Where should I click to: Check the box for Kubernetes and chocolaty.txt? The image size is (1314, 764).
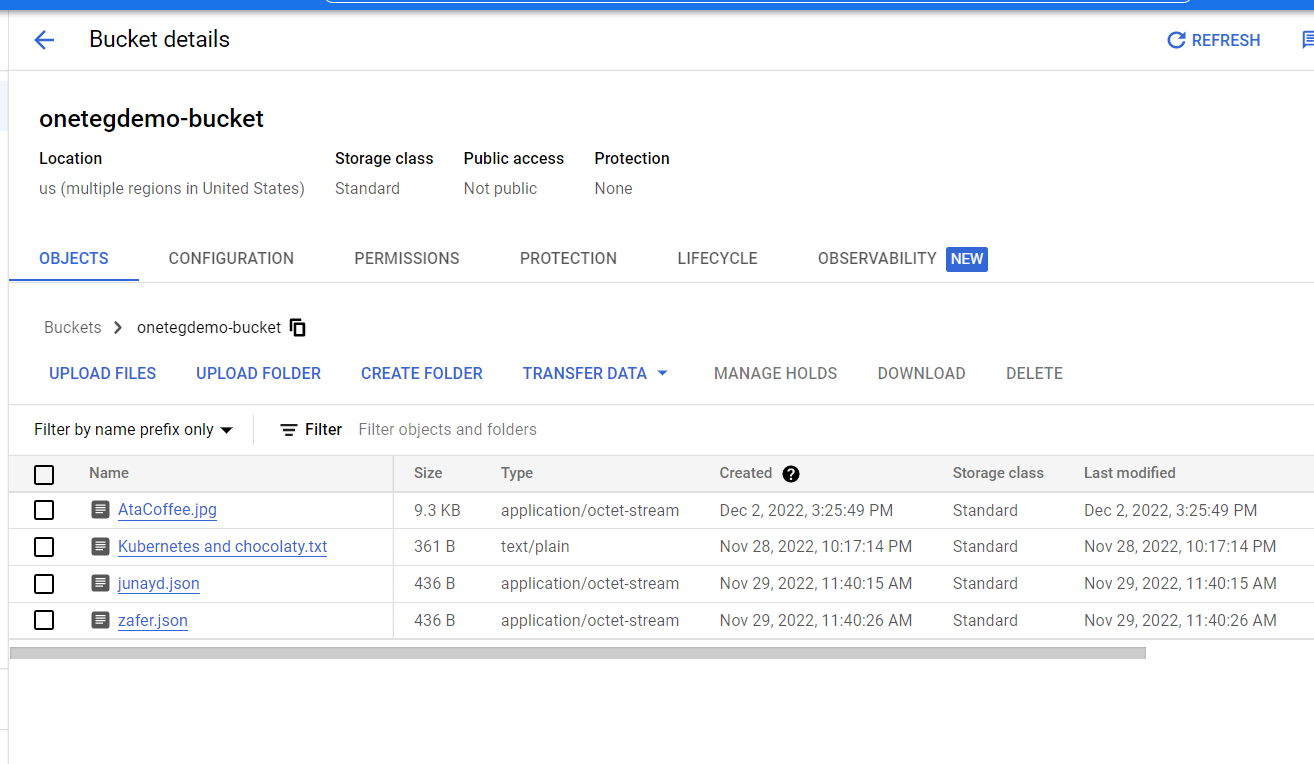[44, 547]
